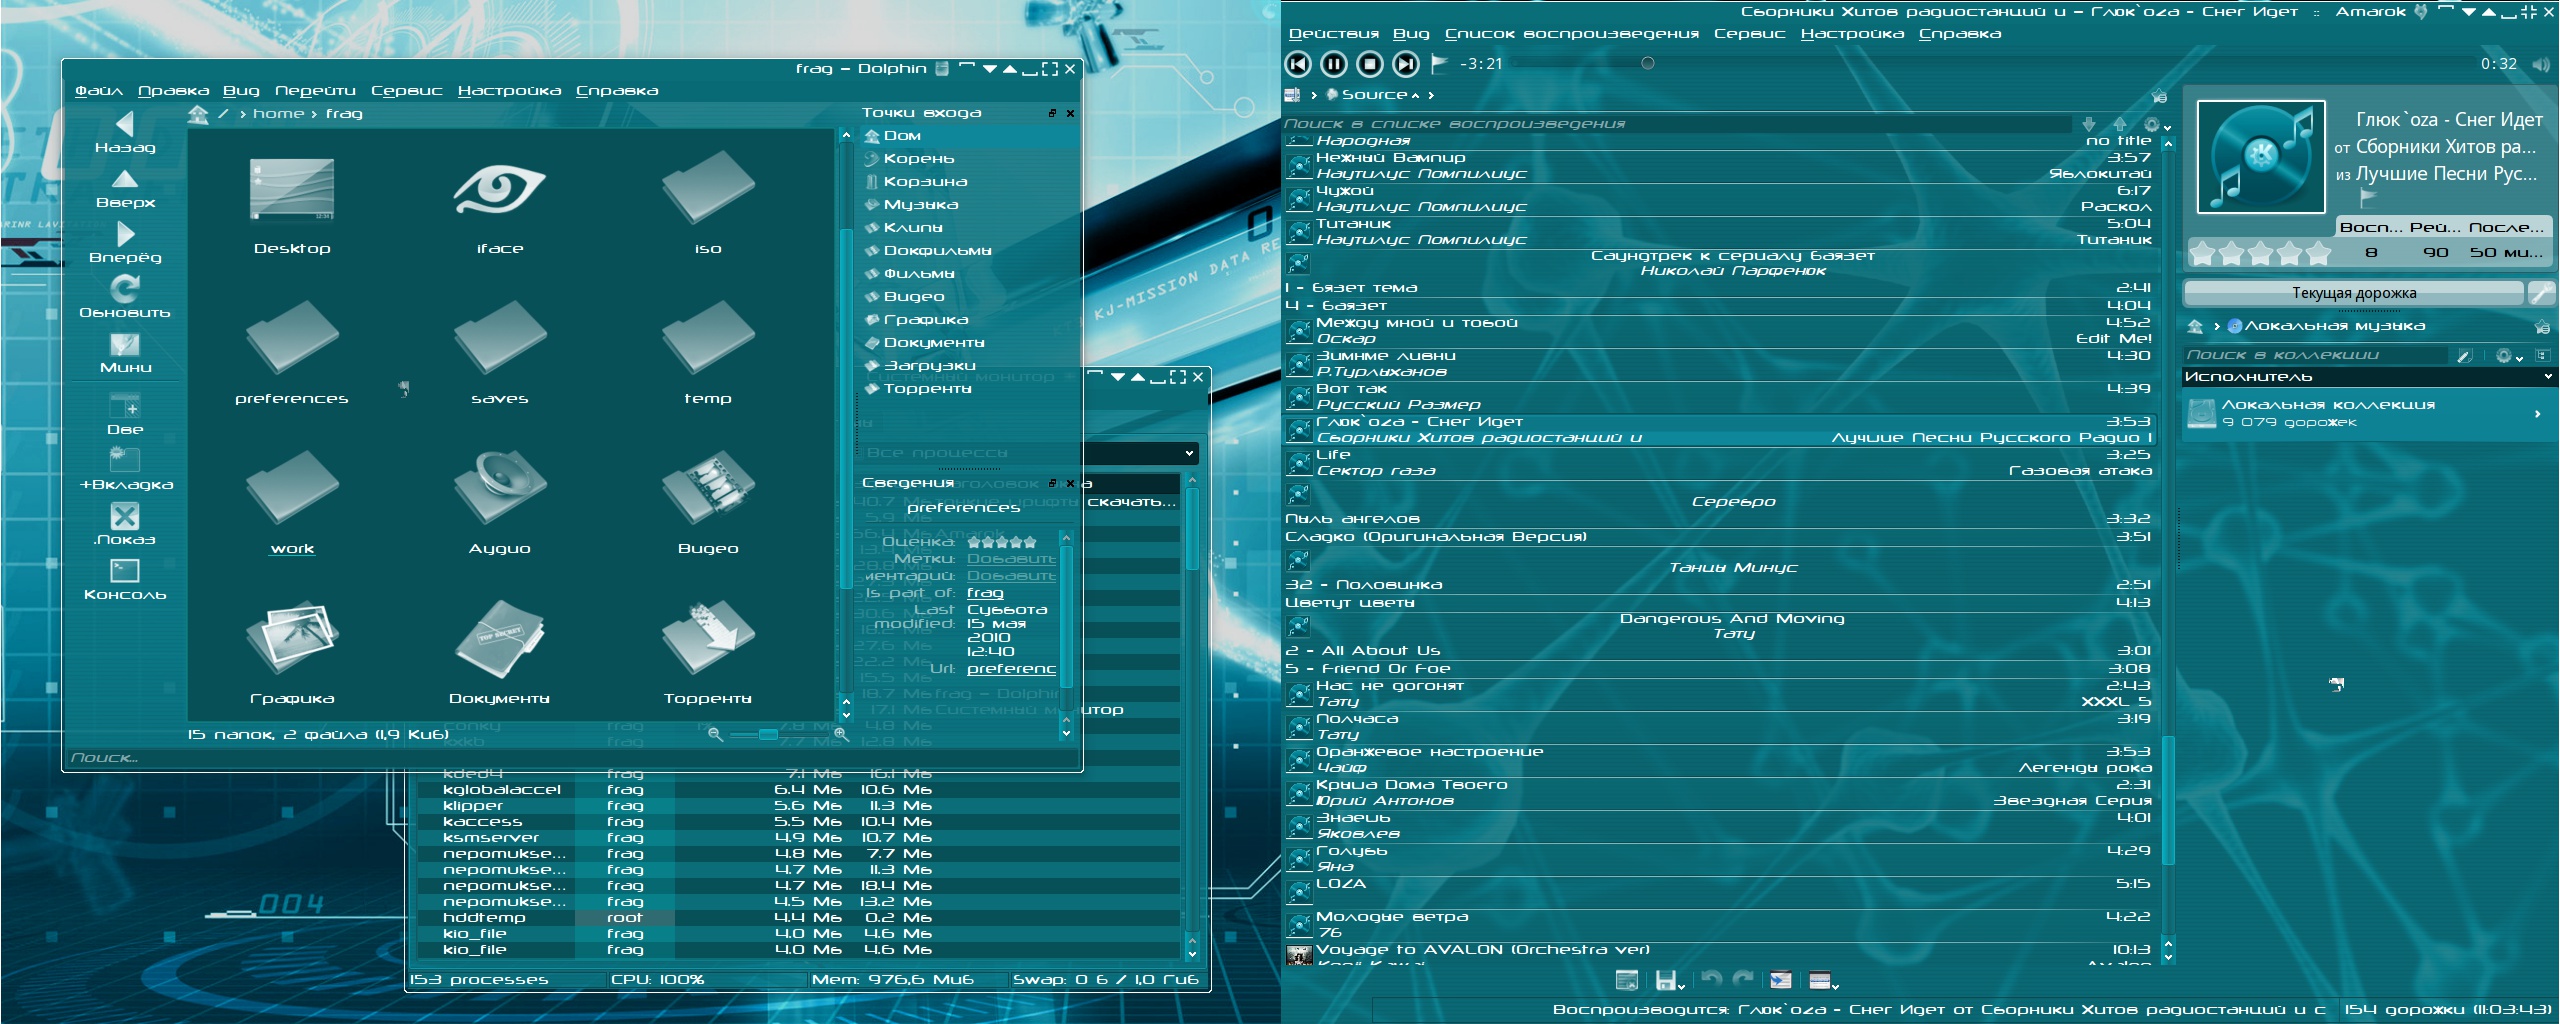
Task: Click zoom in magnifier in Dolphin status bar
Action: [x=841, y=735]
